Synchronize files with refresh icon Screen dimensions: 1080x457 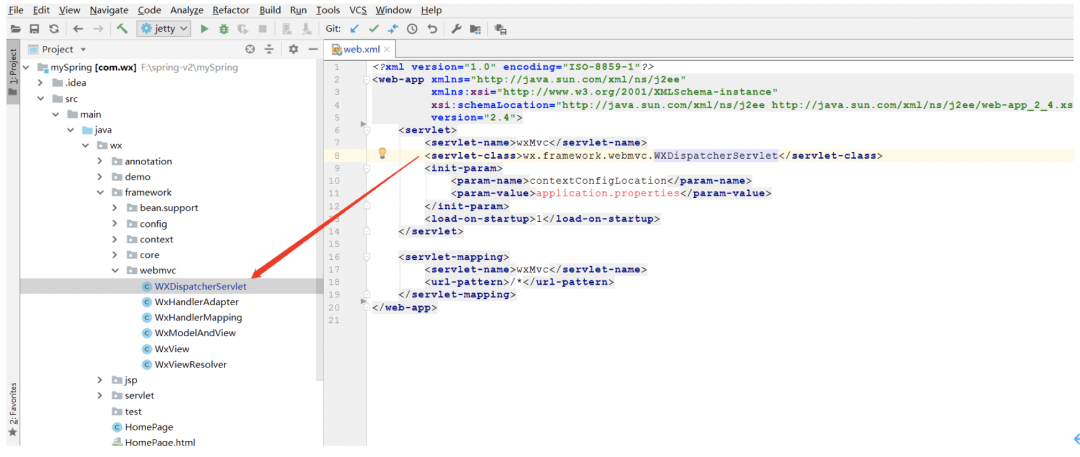54,29
